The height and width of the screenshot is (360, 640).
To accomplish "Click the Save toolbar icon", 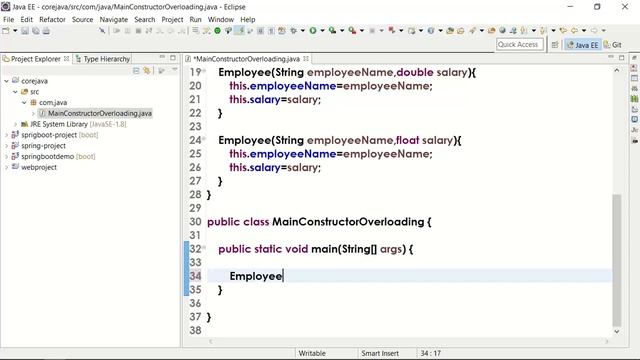I will click(x=25, y=31).
